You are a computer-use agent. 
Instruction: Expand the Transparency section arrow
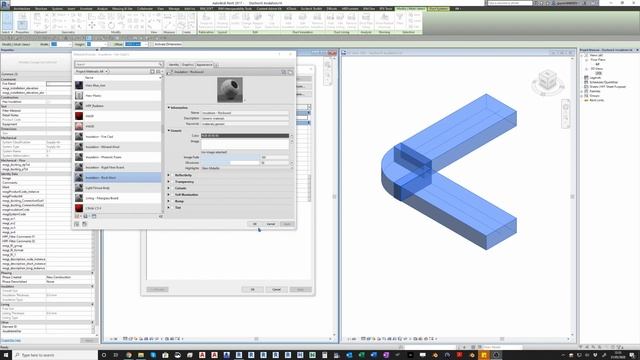point(169,182)
